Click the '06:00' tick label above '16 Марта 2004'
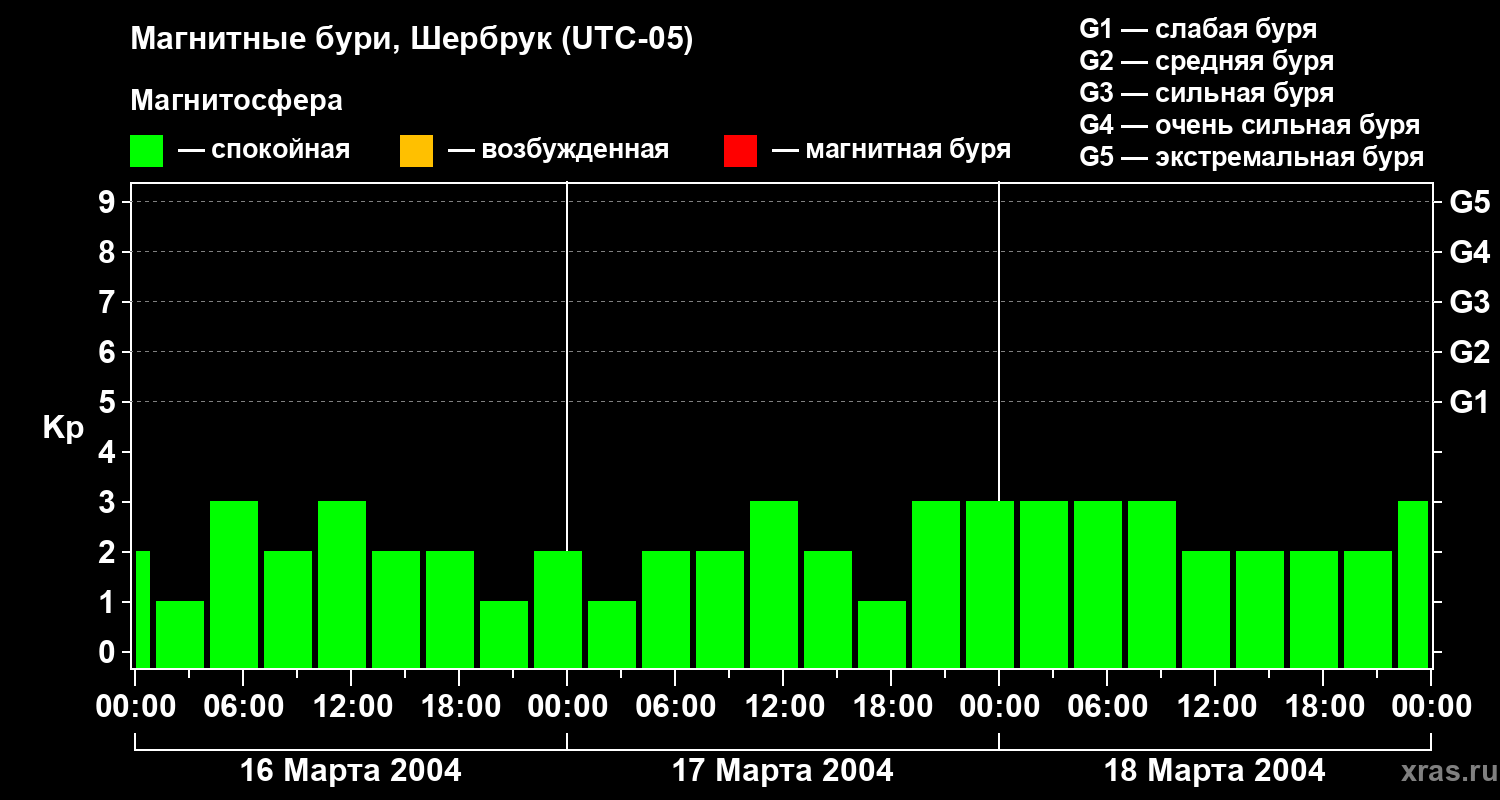 (243, 707)
